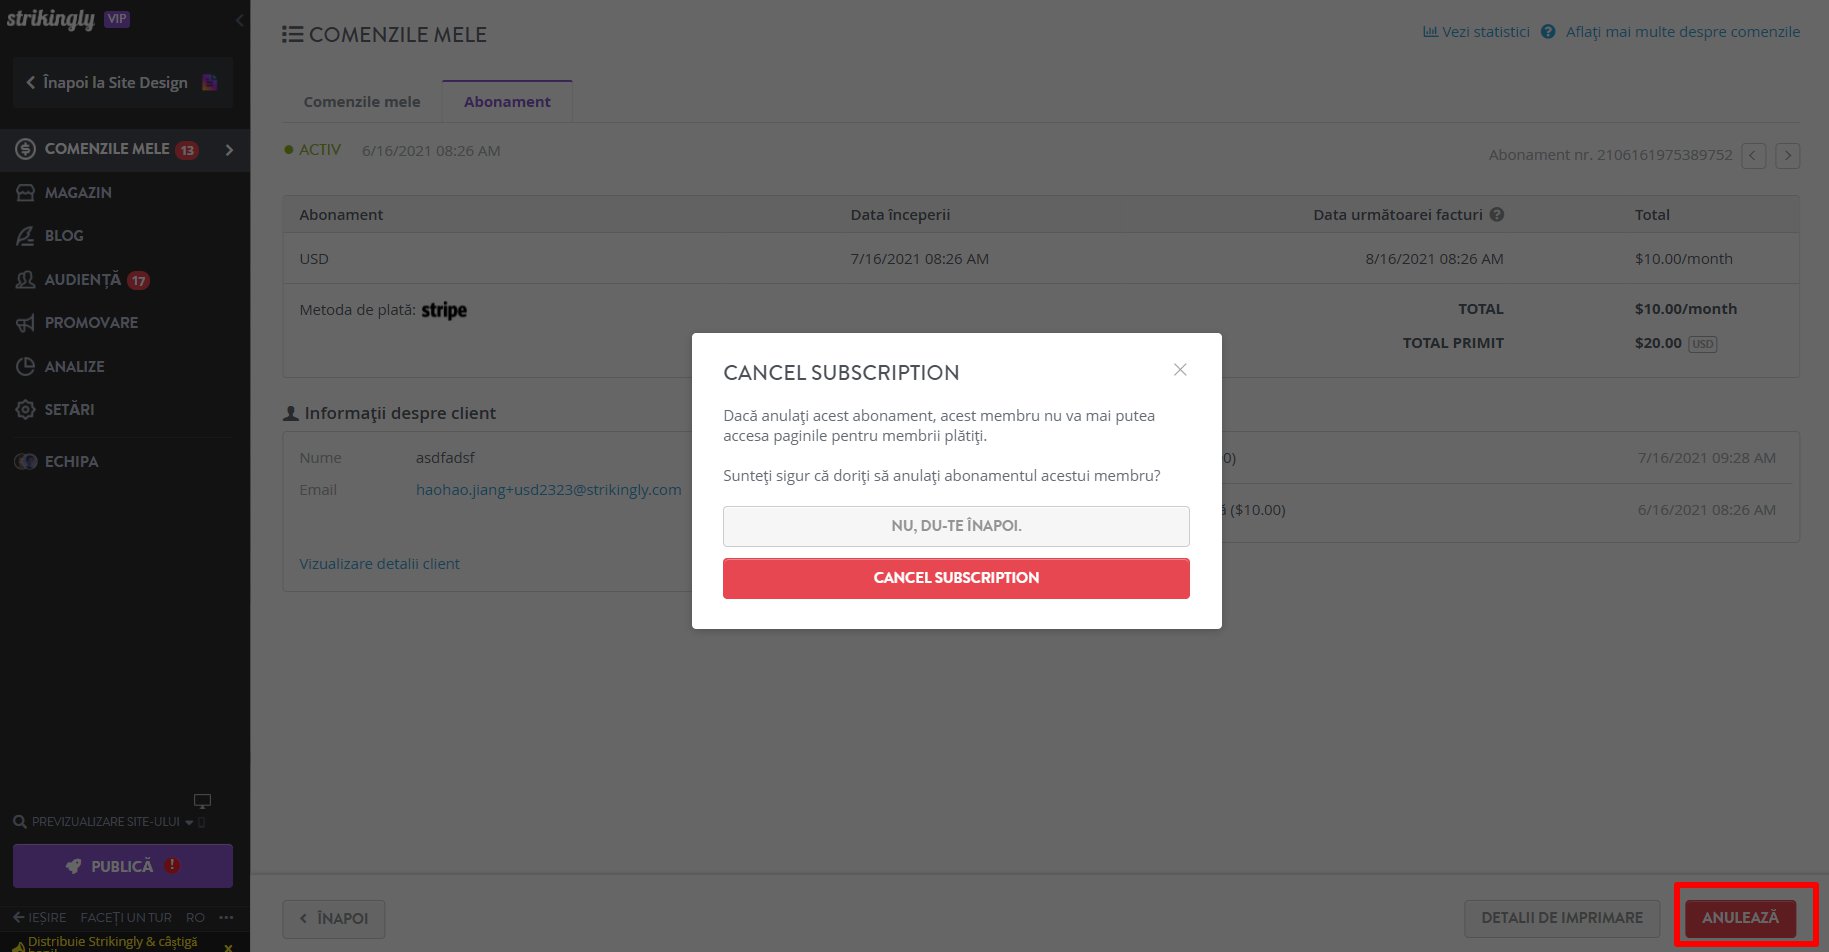
Task: Click the Nu, du-te înapoi button
Action: (956, 526)
